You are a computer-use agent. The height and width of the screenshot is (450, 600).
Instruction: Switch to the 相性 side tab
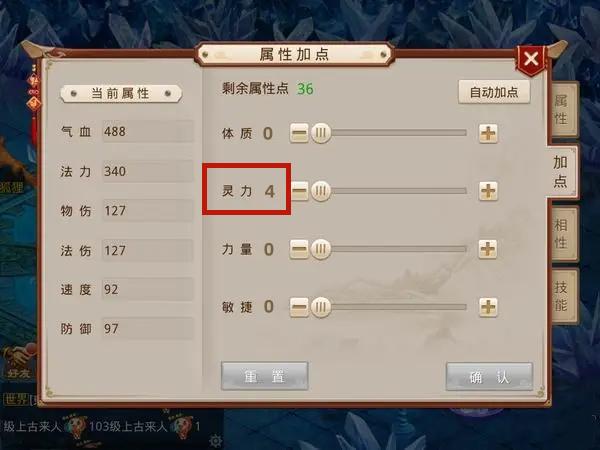(x=561, y=233)
